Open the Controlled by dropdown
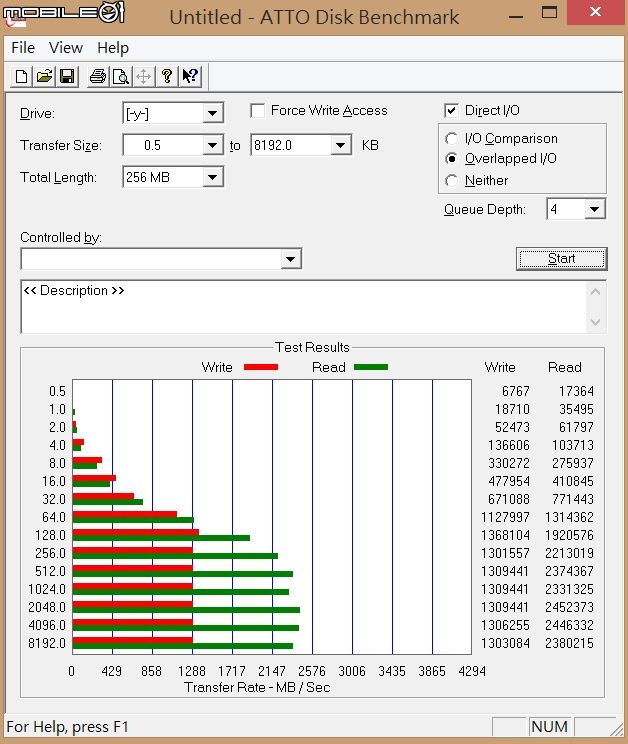The height and width of the screenshot is (744, 628). tap(290, 259)
